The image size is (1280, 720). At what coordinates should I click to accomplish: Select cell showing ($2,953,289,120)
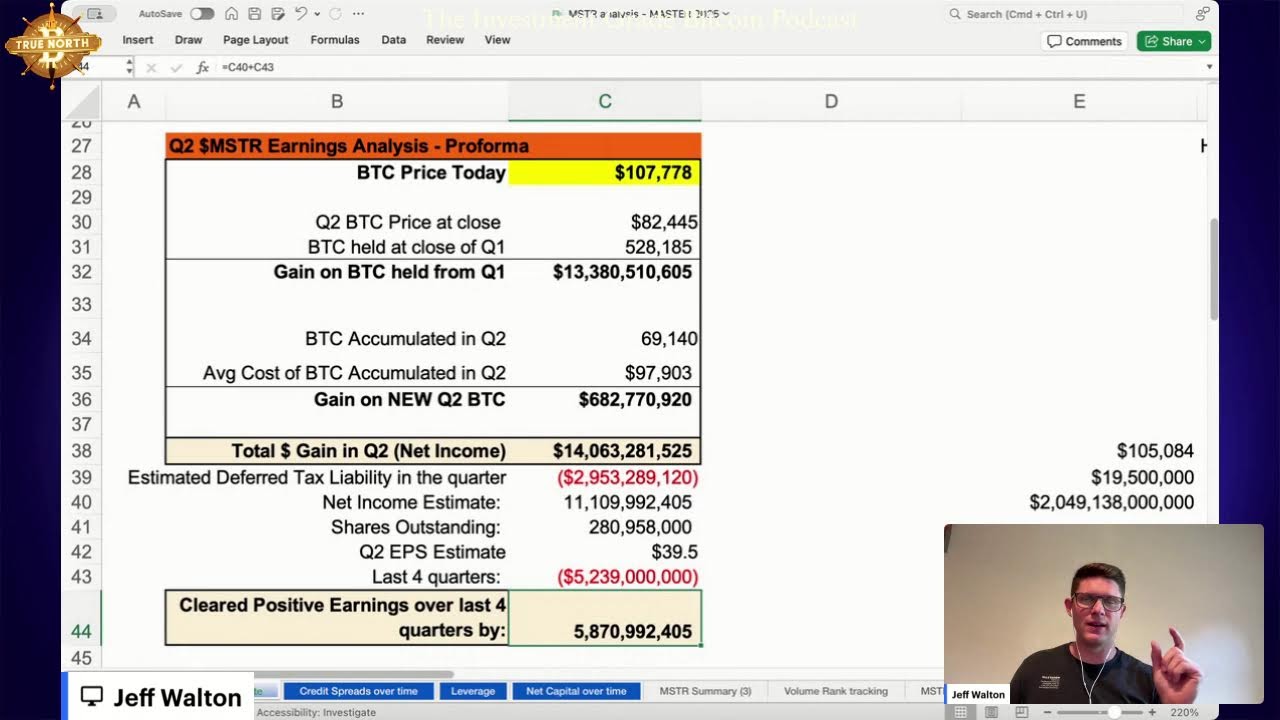[605, 477]
